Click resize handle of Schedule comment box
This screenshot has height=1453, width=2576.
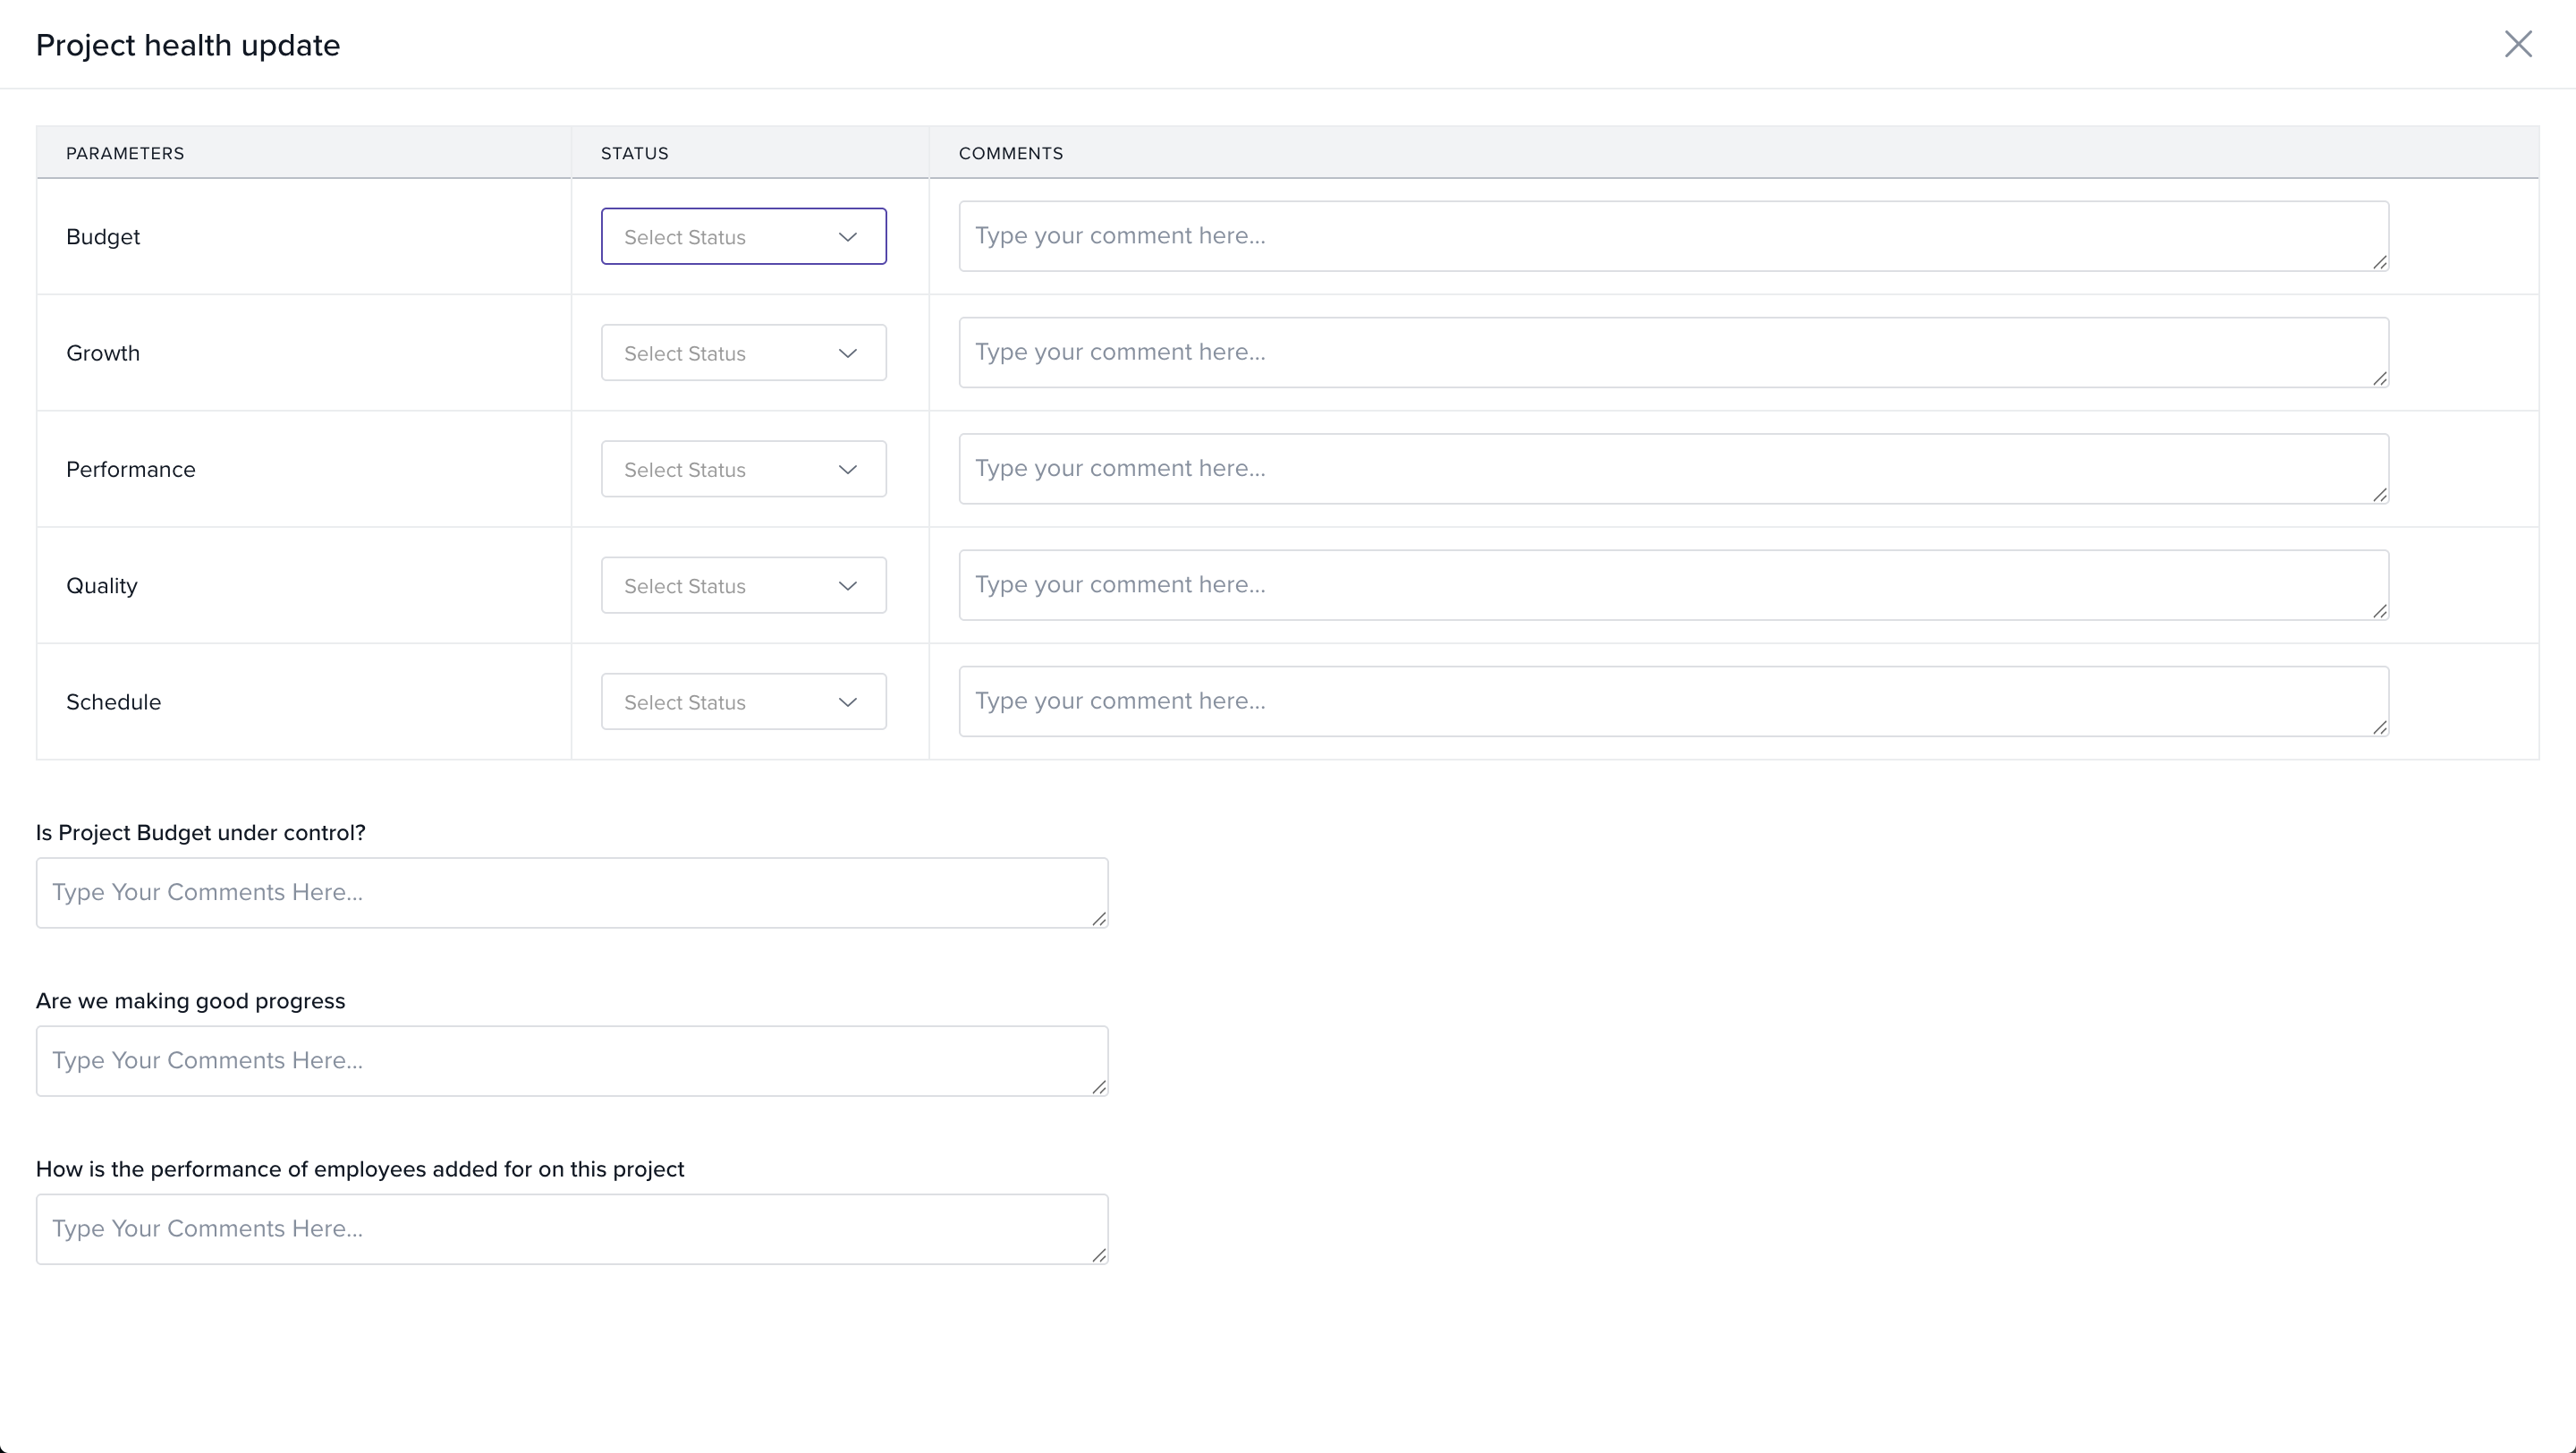point(2379,727)
